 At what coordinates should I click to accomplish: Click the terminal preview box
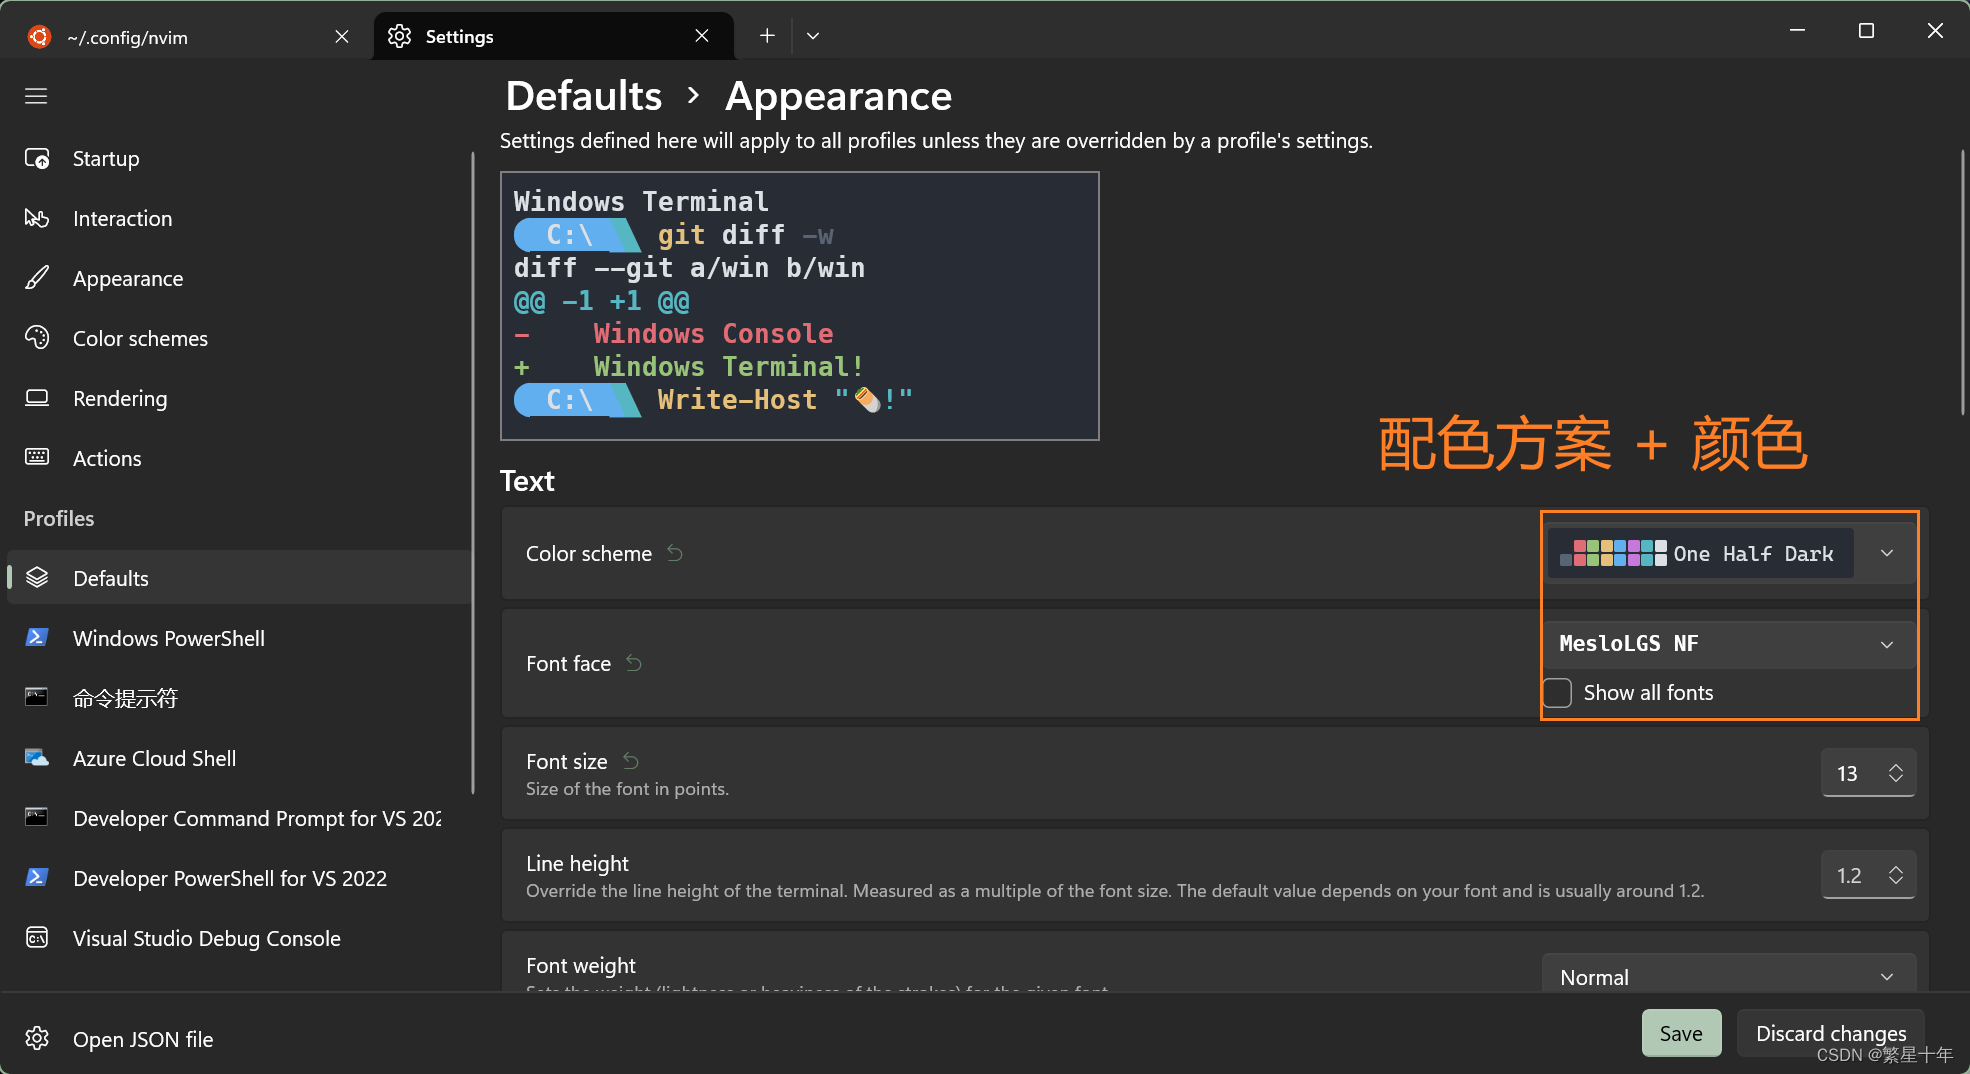click(x=800, y=306)
